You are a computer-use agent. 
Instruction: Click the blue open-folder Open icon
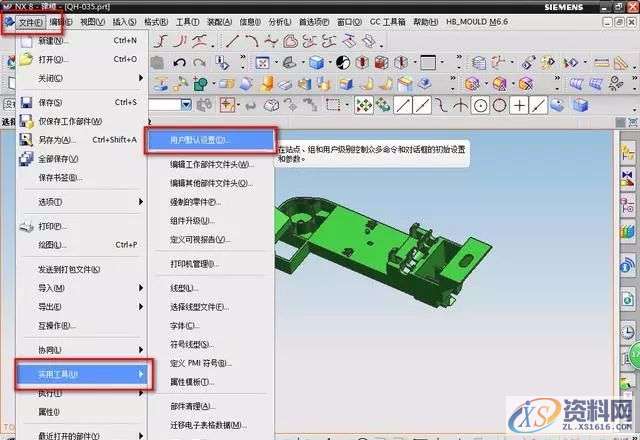tap(26, 60)
